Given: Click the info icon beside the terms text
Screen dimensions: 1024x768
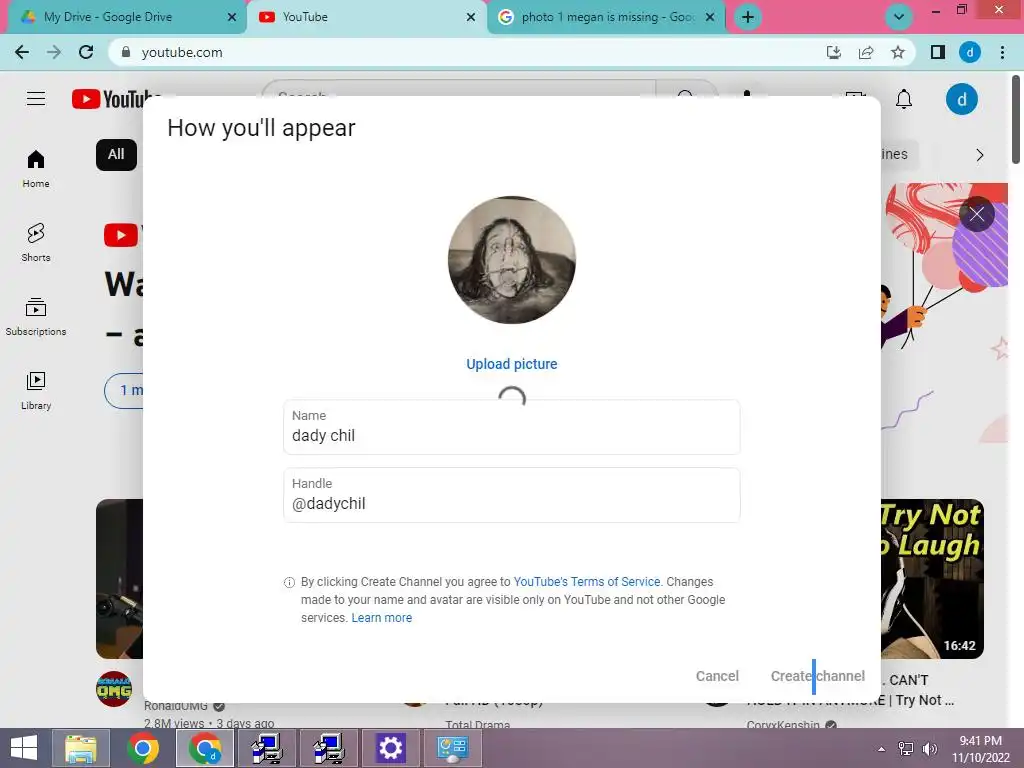Looking at the screenshot, I should coord(289,583).
